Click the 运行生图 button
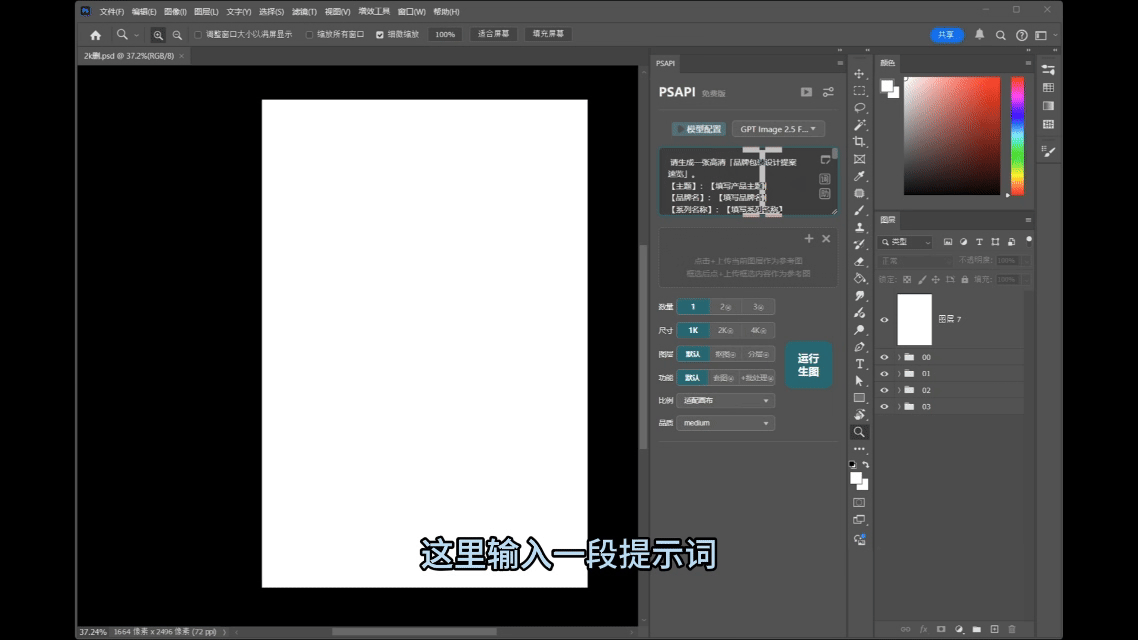Screen dimensions: 1138x640 point(809,365)
